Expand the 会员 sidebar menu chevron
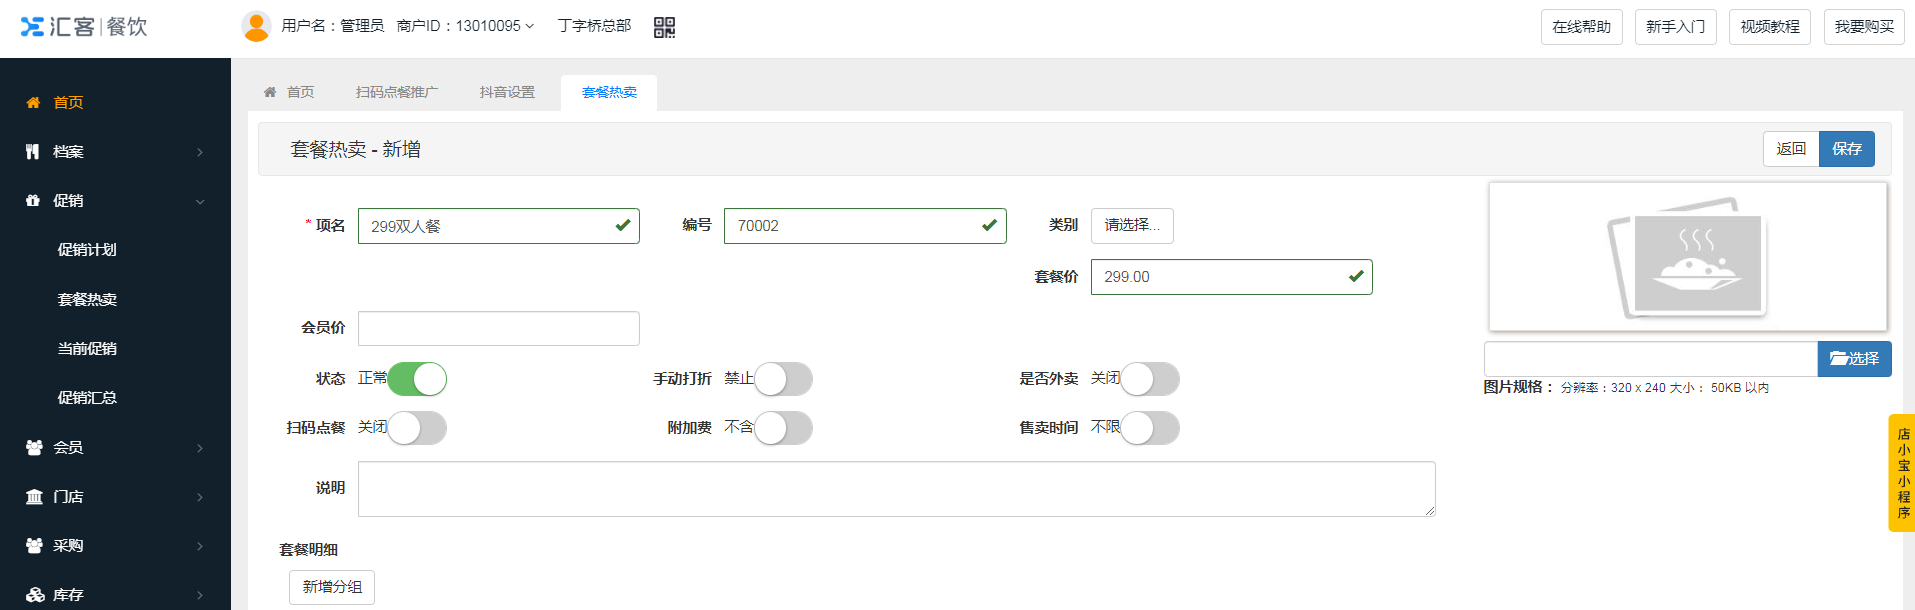 point(200,448)
